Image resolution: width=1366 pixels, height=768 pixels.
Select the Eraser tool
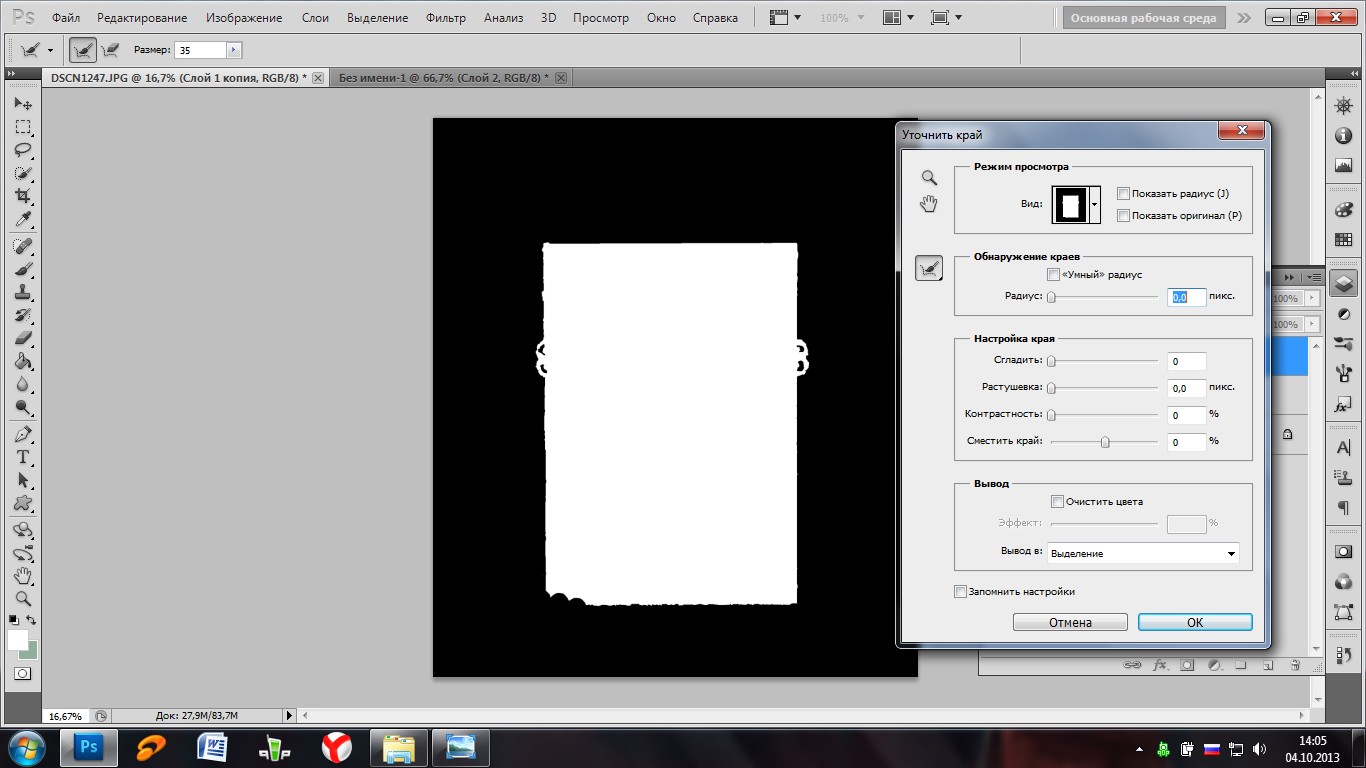(x=23, y=338)
